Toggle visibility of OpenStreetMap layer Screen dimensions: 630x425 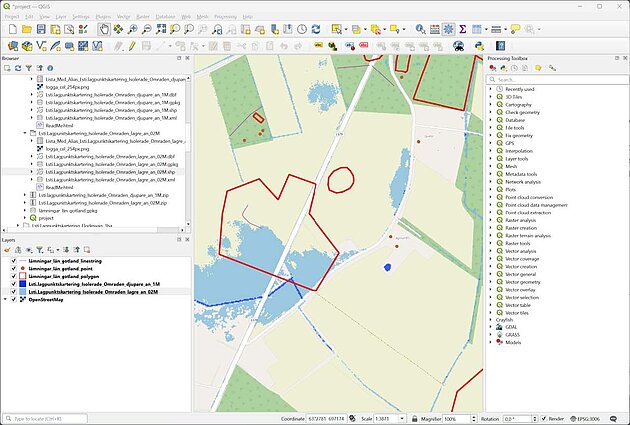click(14, 300)
